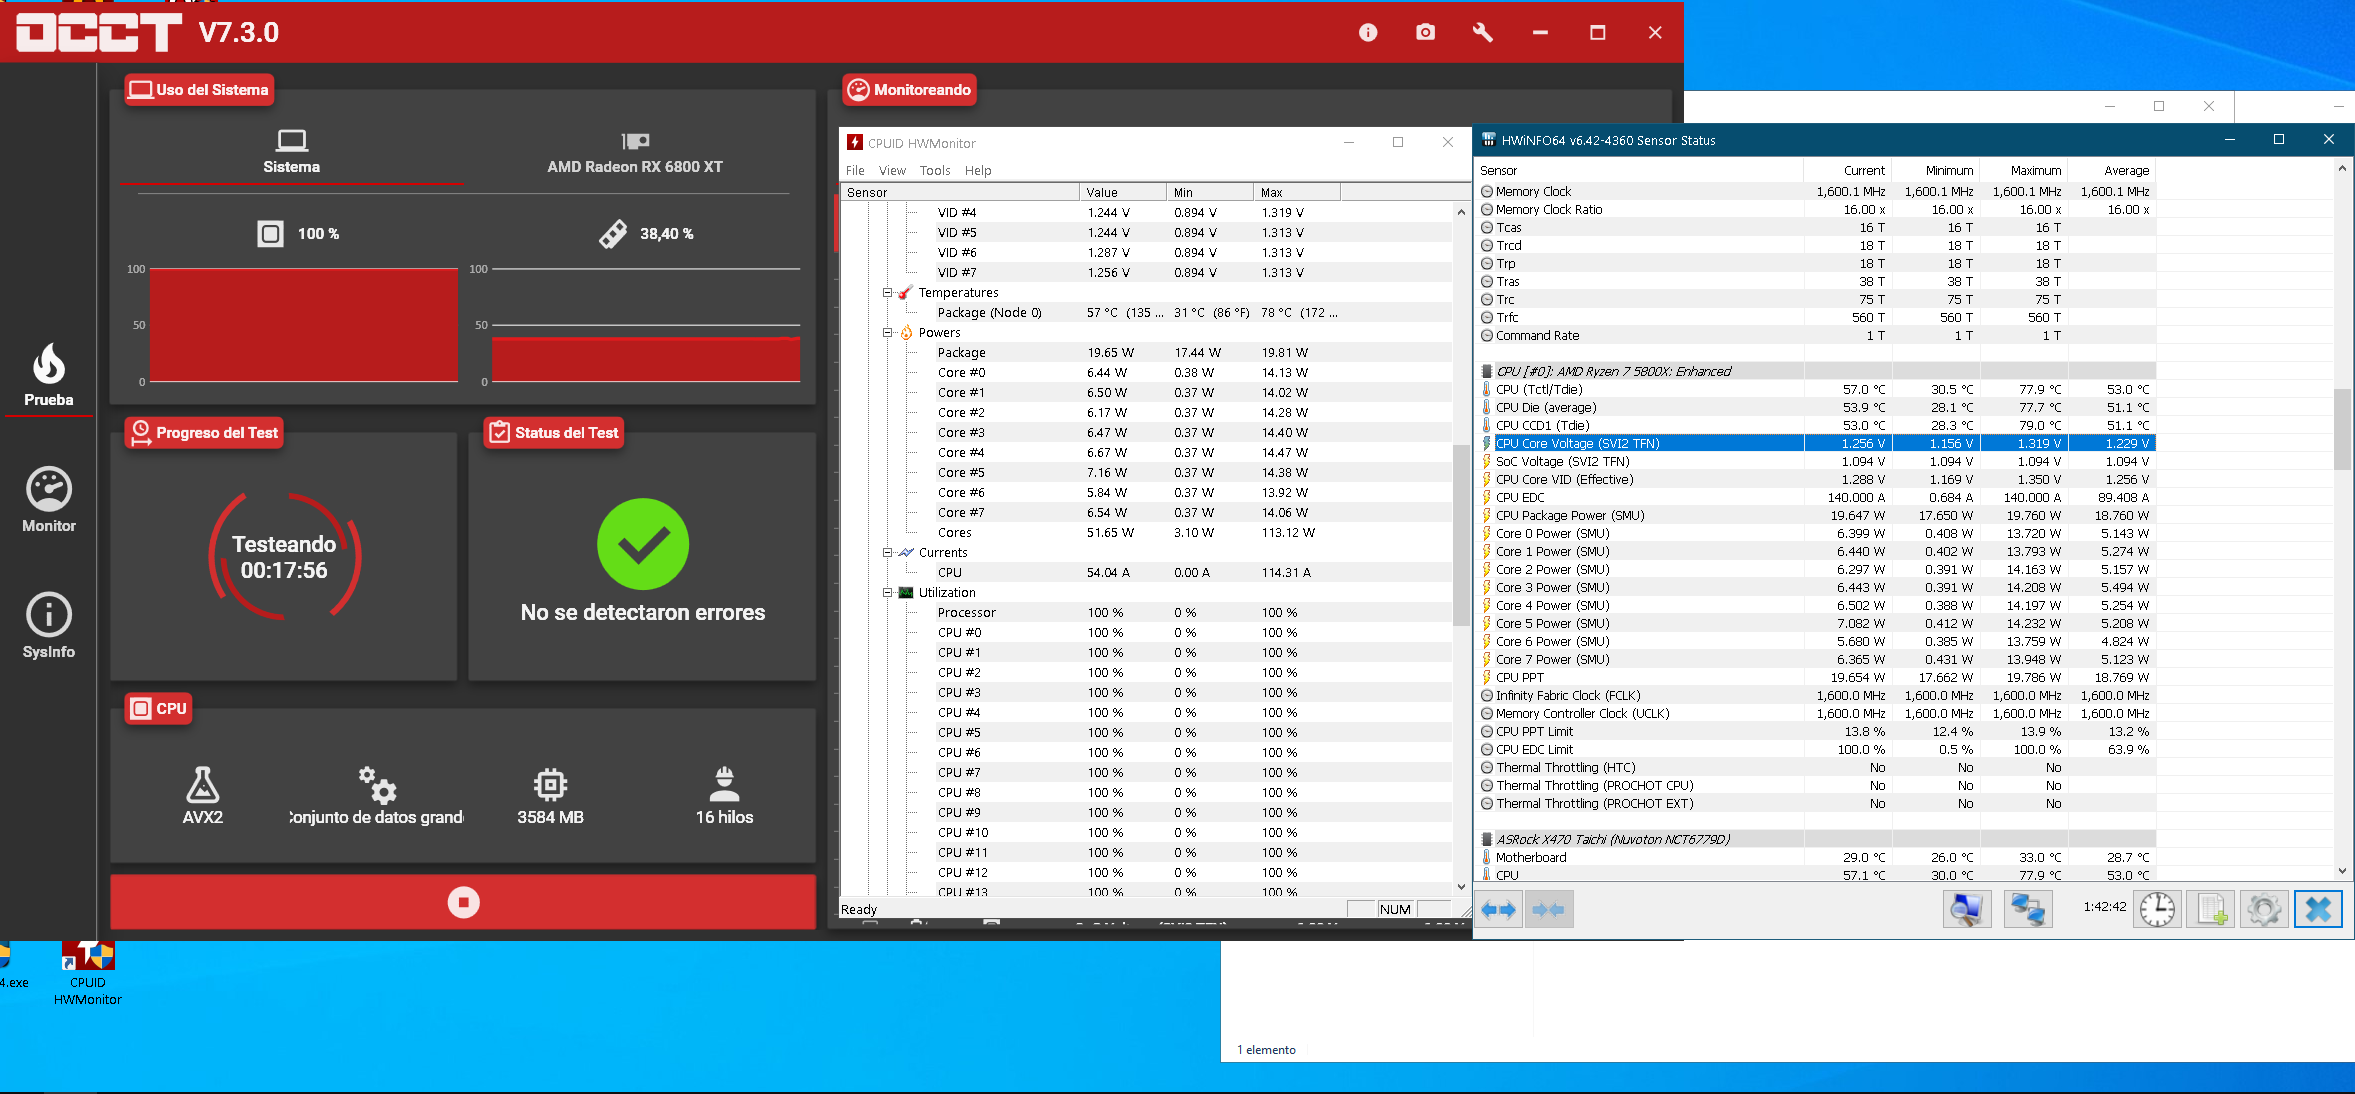Open CPUID HWMonitor desktop shortcut
This screenshot has height=1094, width=2355.
pyautogui.click(x=88, y=972)
